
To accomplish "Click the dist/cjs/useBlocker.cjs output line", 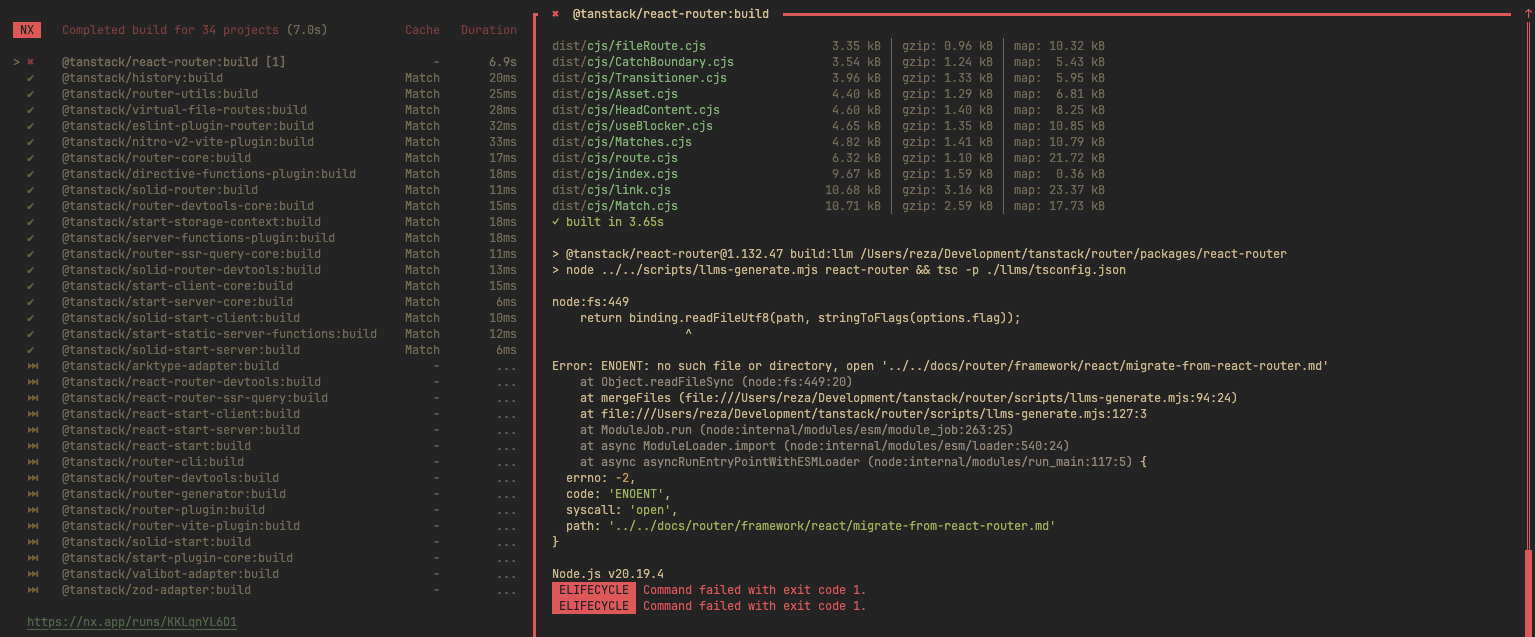I will point(828,126).
